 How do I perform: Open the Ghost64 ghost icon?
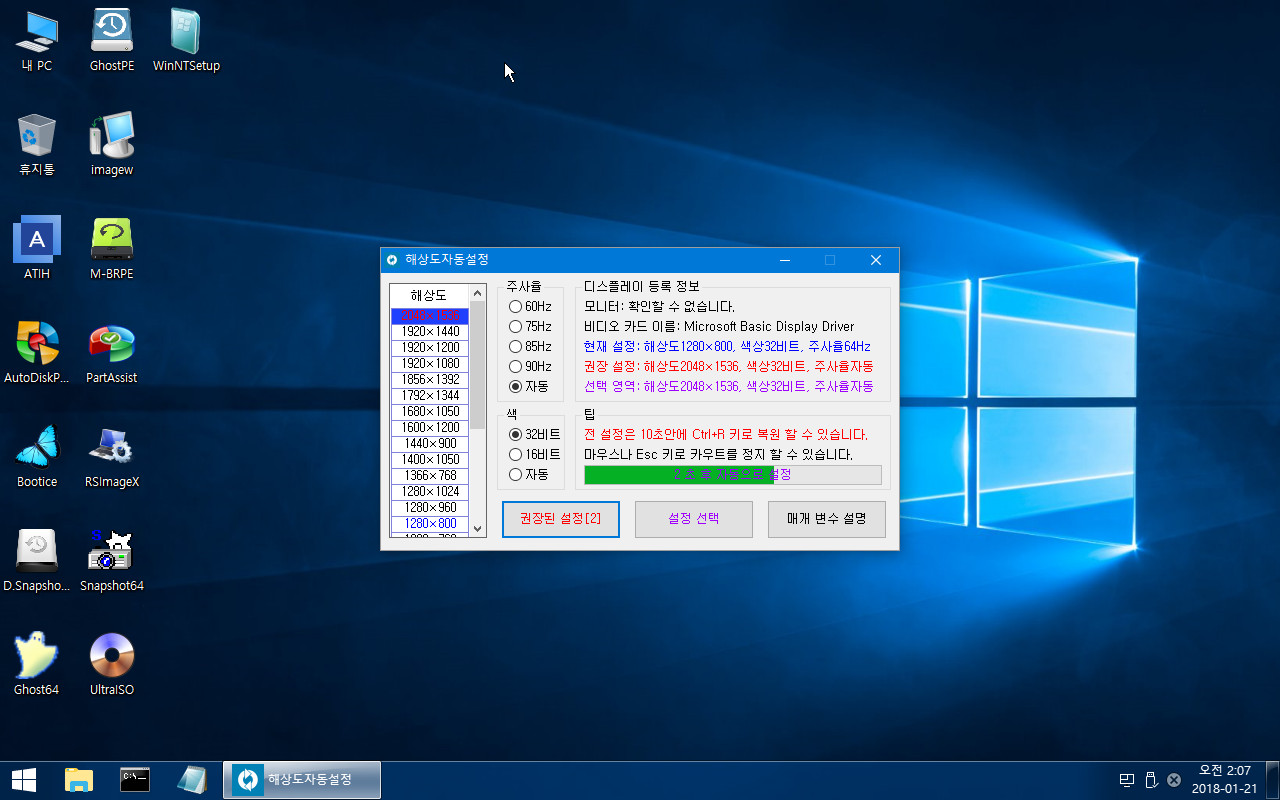37,664
